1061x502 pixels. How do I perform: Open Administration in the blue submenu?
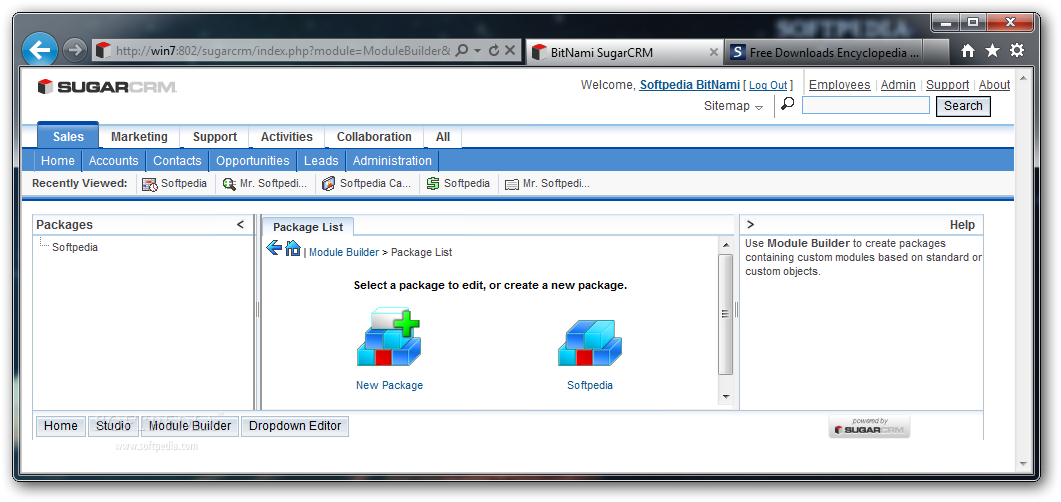click(392, 160)
